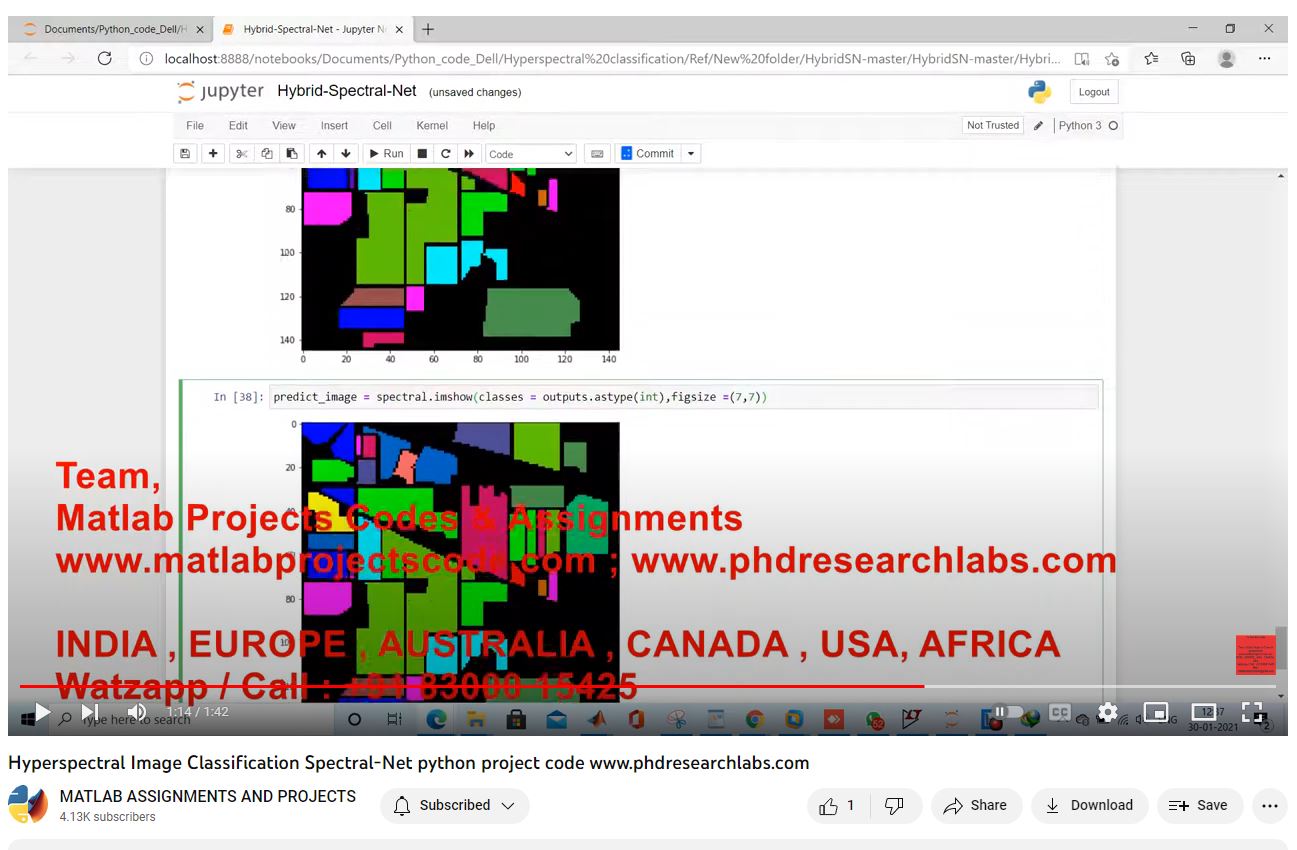Move selected cell down with arrow icon

point(346,154)
